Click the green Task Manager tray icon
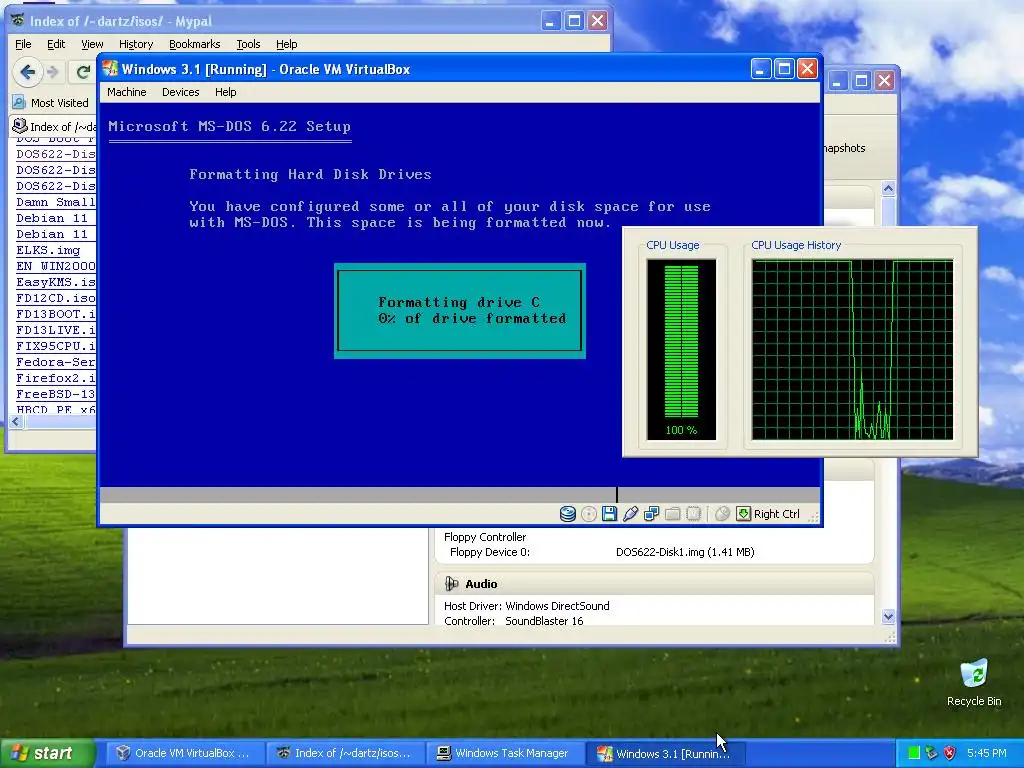Image resolution: width=1024 pixels, height=768 pixels. click(x=914, y=753)
